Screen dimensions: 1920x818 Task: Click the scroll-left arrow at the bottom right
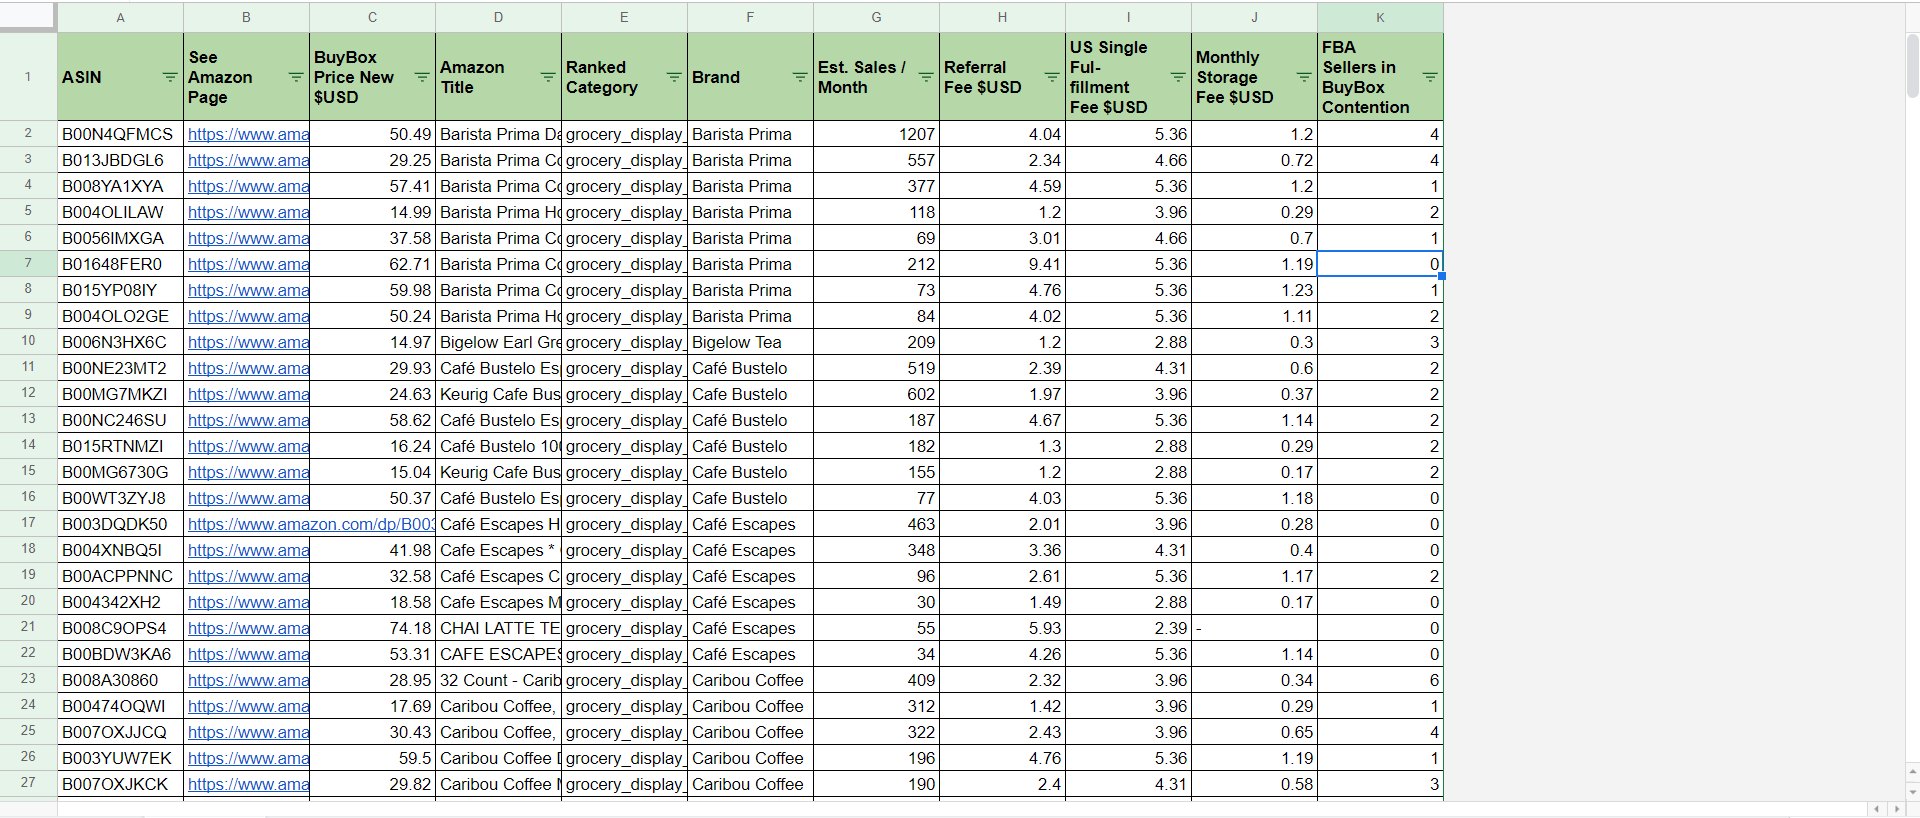click(1876, 809)
